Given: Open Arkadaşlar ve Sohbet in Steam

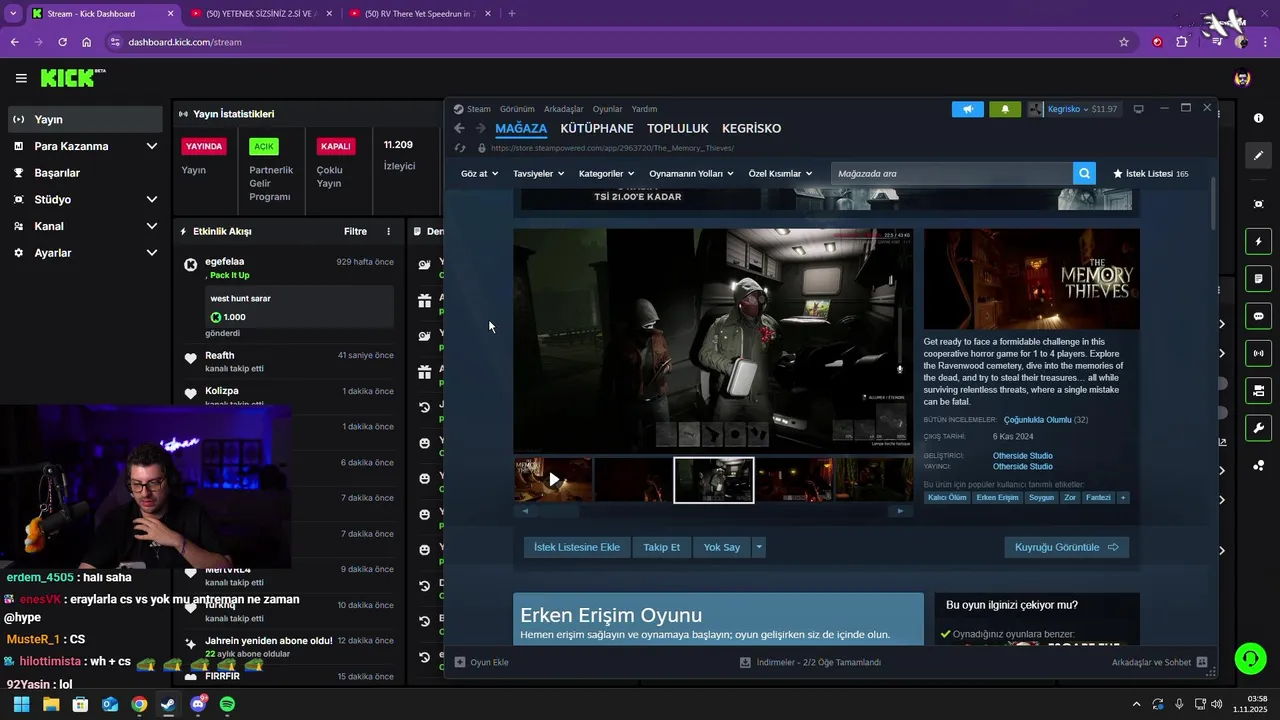Looking at the screenshot, I should point(1159,662).
